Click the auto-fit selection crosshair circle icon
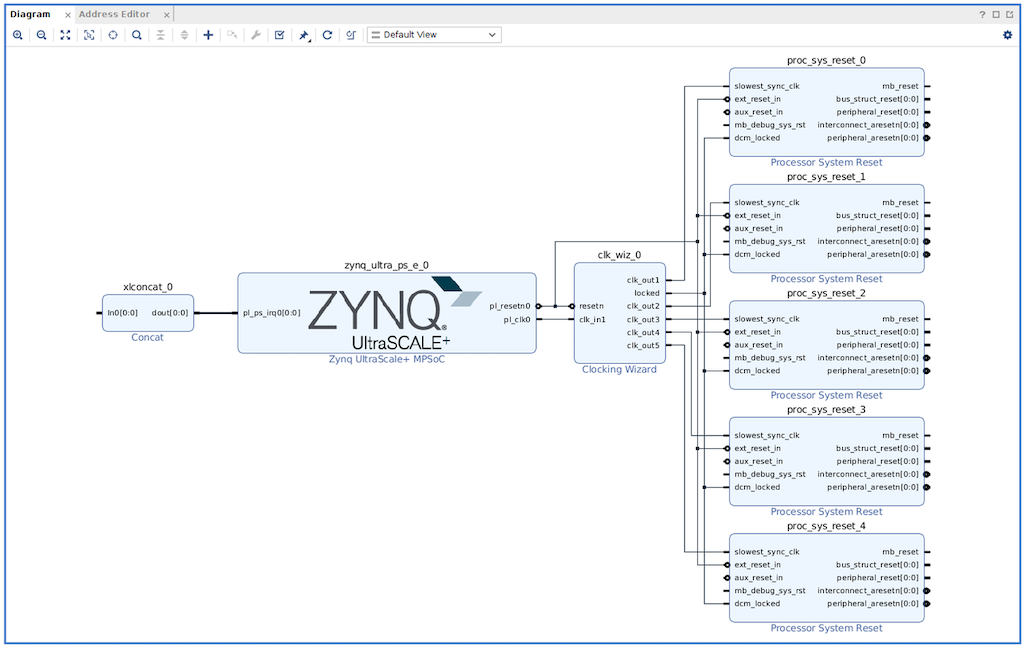This screenshot has width=1024, height=647. [x=113, y=35]
